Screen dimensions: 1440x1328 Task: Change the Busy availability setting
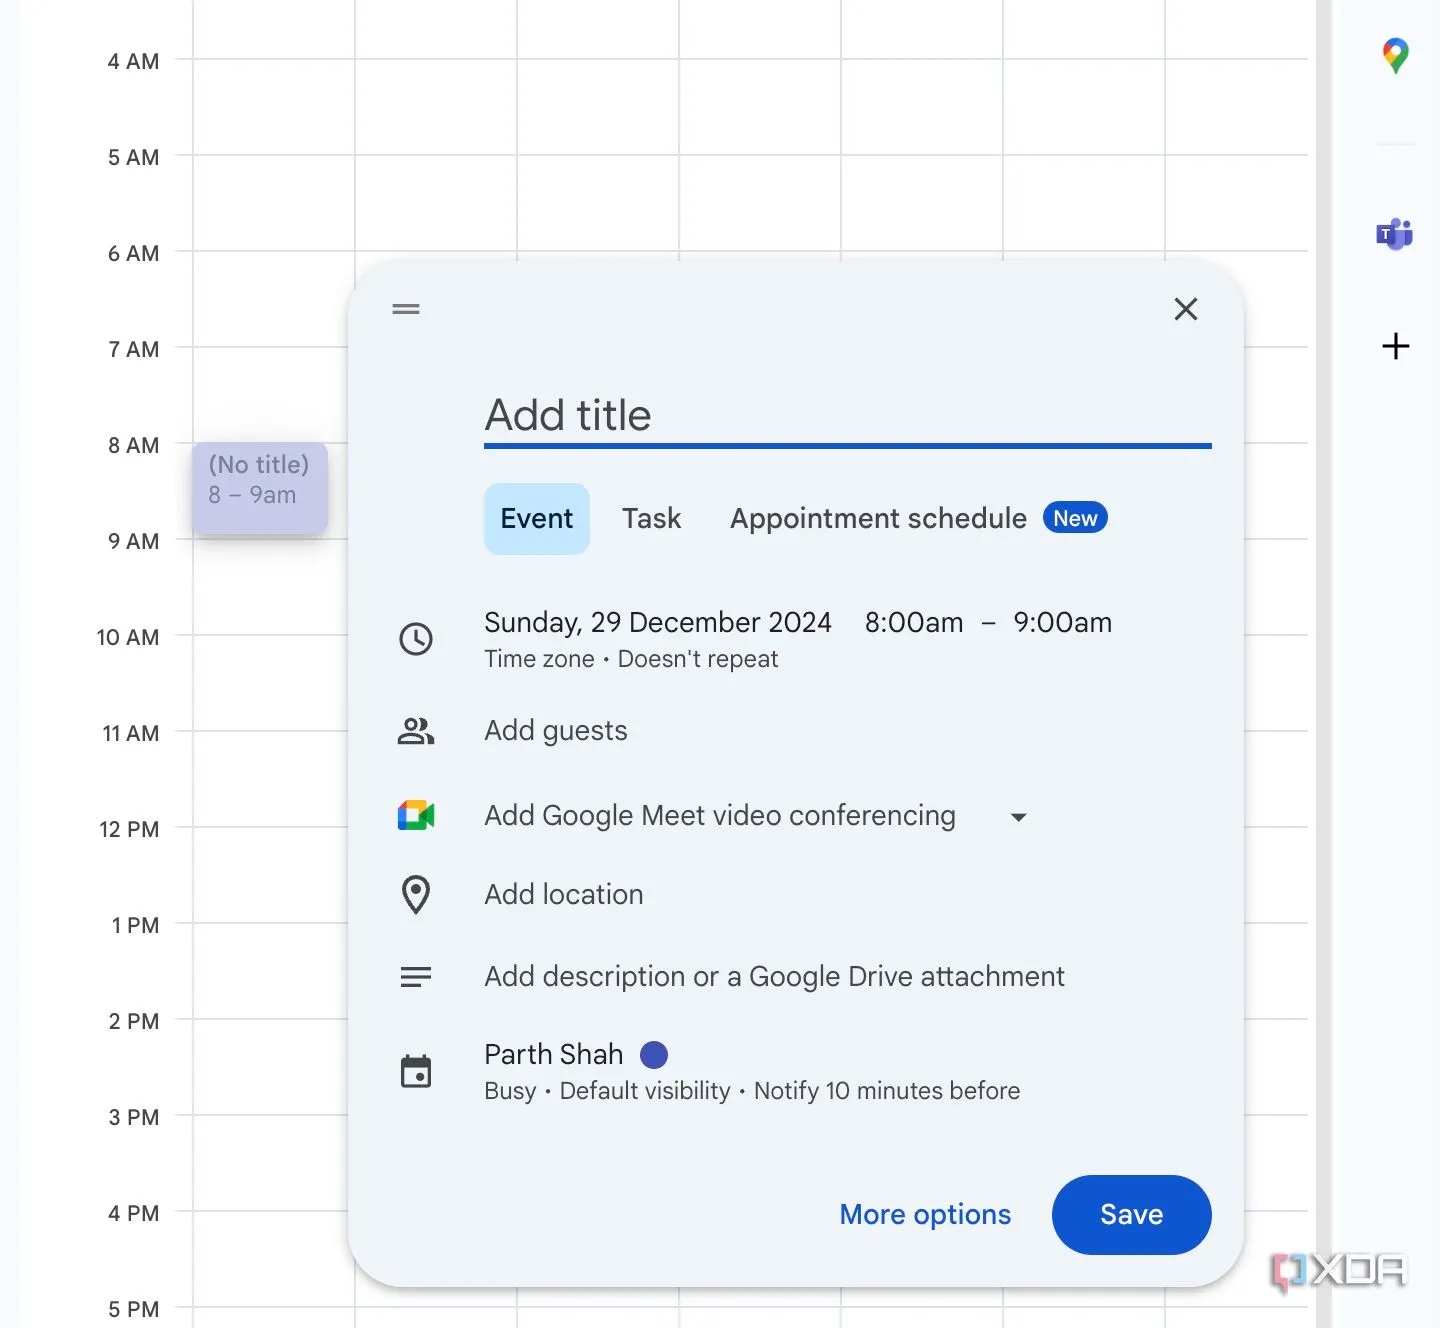coord(510,1091)
